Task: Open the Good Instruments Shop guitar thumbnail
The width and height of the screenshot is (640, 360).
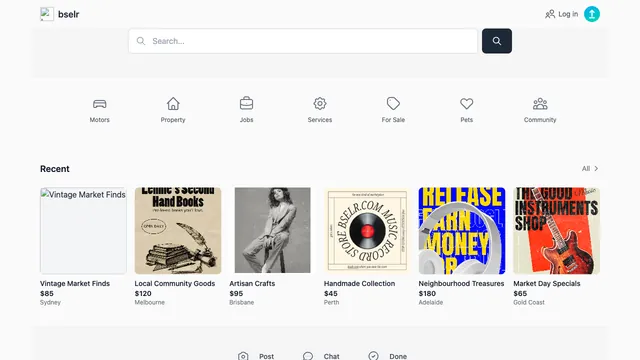Action: 557,231
